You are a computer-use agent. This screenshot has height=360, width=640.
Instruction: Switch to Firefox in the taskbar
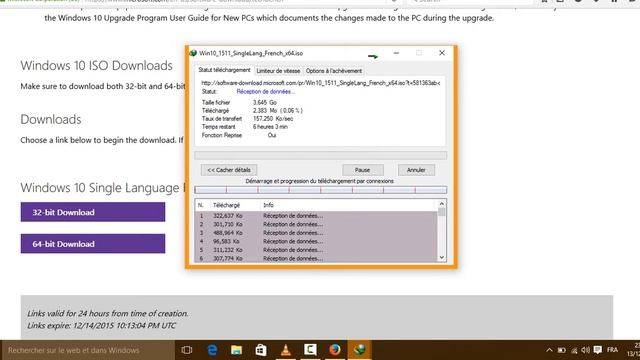pyautogui.click(x=335, y=350)
